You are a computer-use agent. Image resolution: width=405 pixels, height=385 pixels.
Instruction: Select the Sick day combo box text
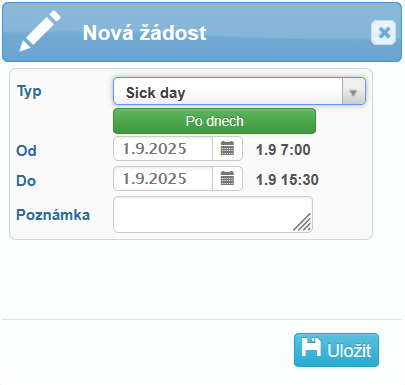point(155,93)
